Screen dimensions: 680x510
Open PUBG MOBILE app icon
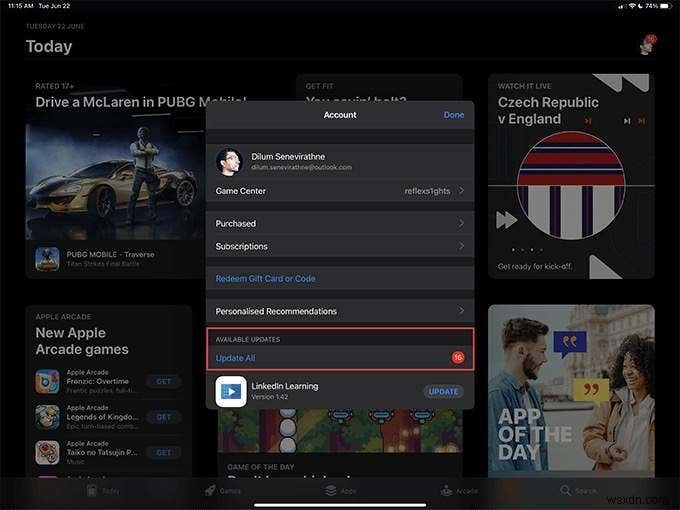pyautogui.click(x=47, y=259)
